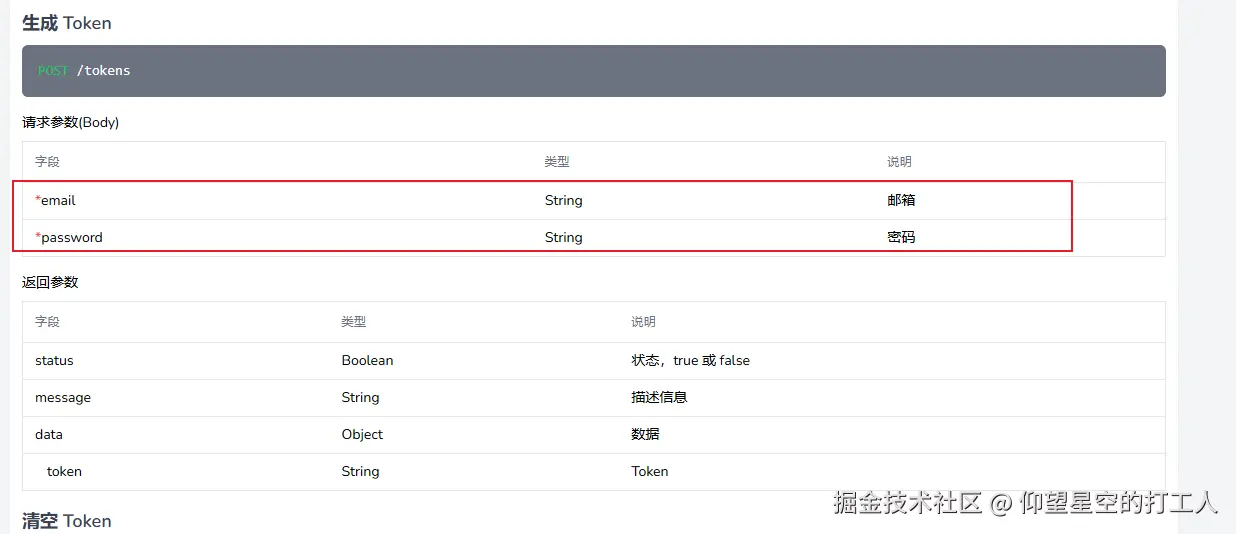
Task: Click String type in password row
Action: [x=563, y=237]
